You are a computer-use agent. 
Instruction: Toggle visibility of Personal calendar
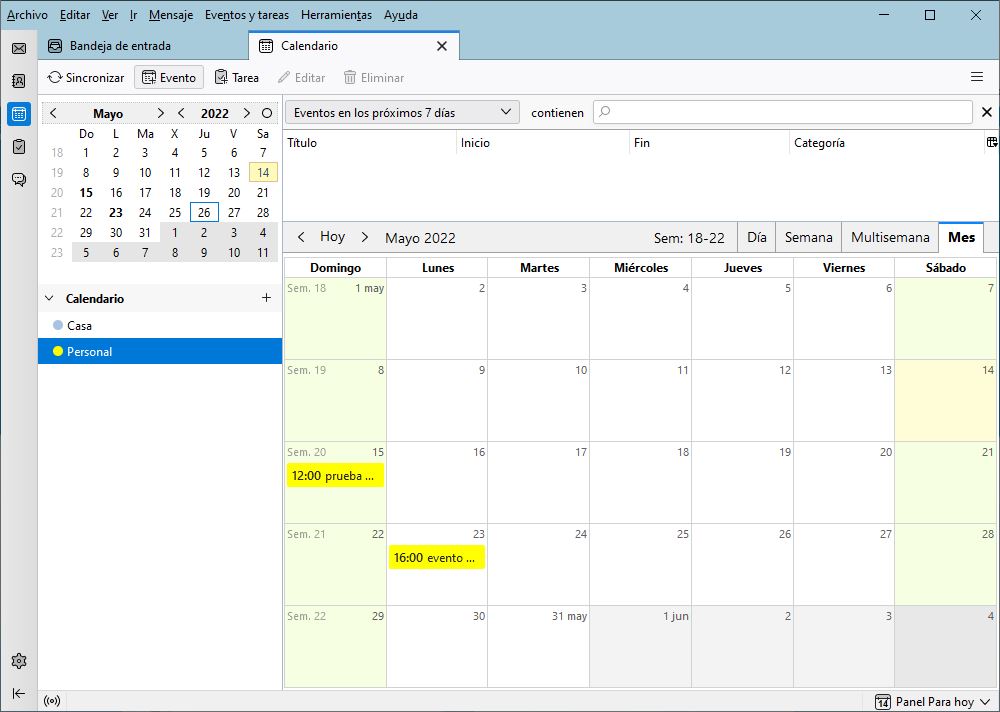coord(58,351)
